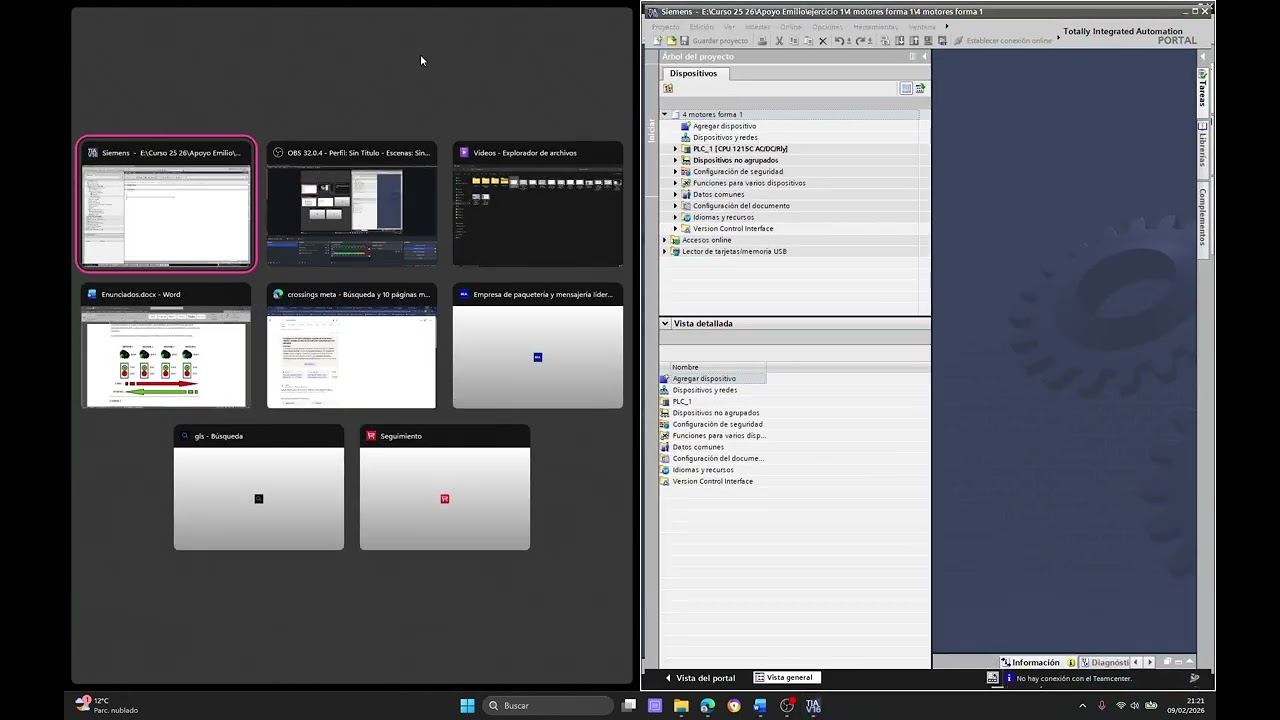Image resolution: width=1280 pixels, height=720 pixels.
Task: Expand Configuración de seguridad node
Action: coord(675,172)
